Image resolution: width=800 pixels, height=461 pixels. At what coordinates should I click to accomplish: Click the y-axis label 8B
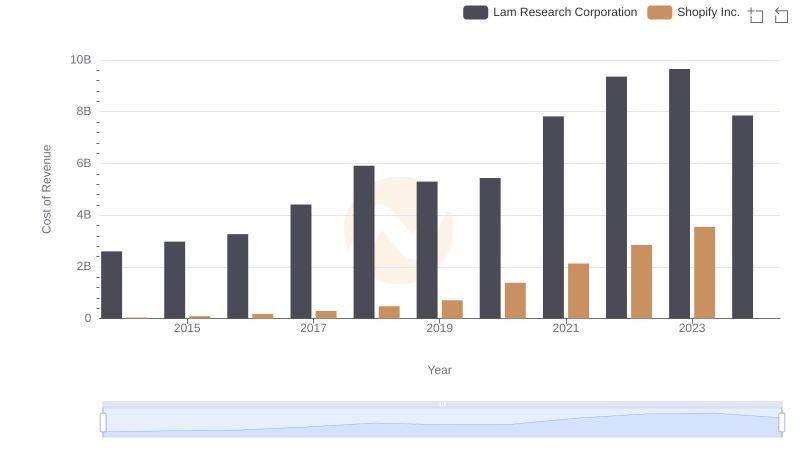click(84, 111)
